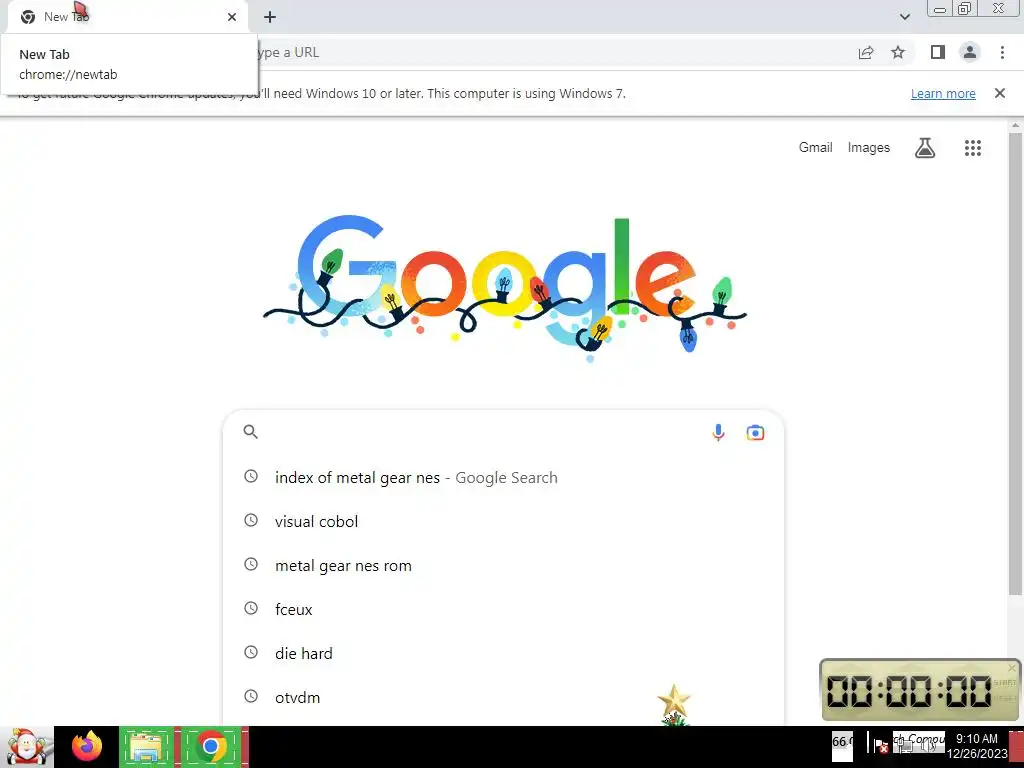The image size is (1024, 768).
Task: Select suggestion 'otvdm'
Action: pos(503,697)
